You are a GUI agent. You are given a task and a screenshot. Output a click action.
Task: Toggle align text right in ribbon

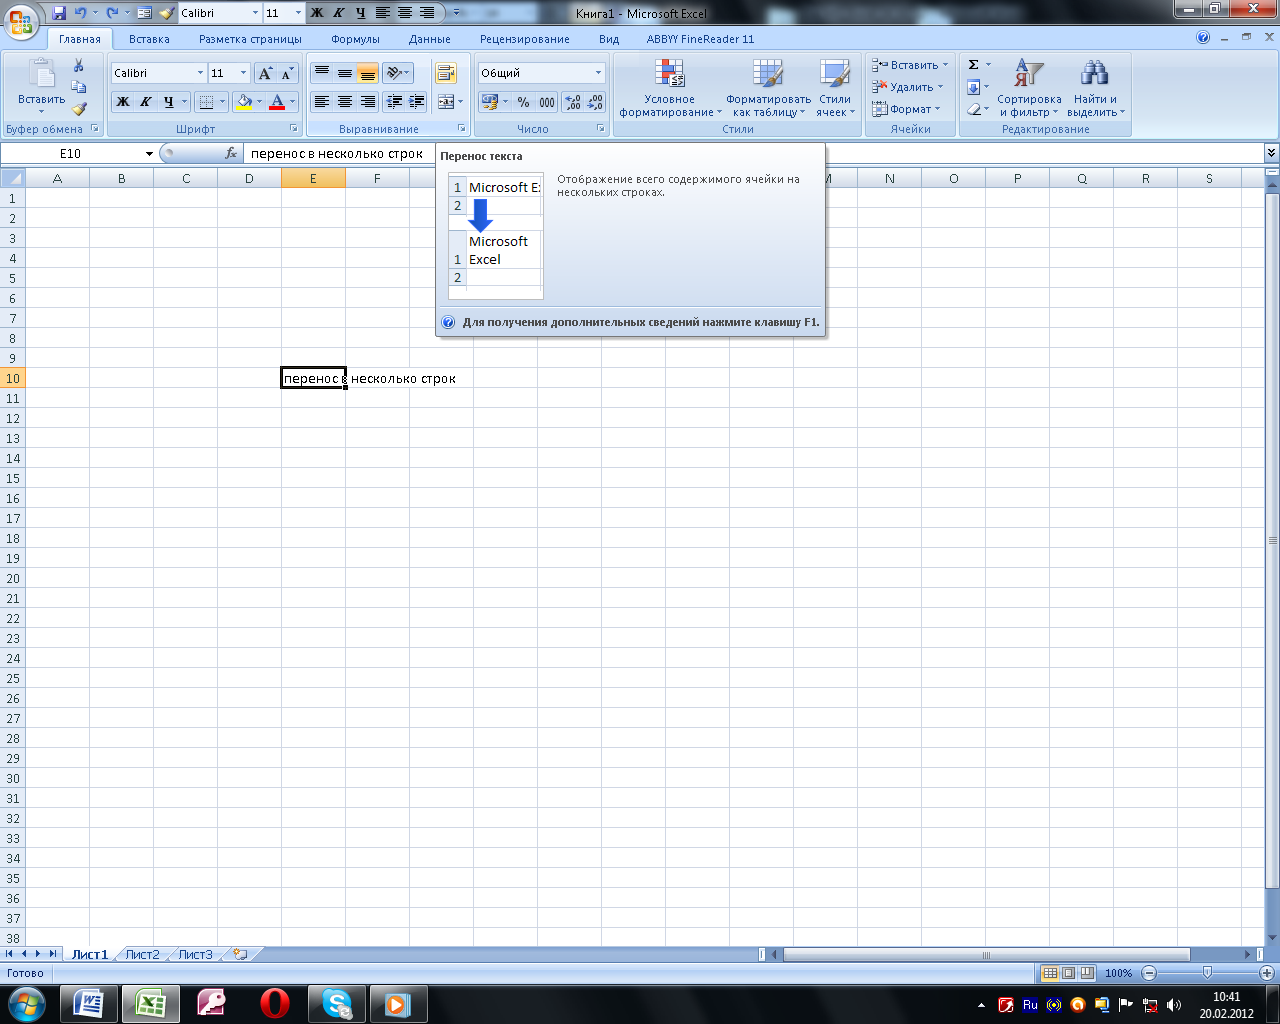pyautogui.click(x=367, y=102)
